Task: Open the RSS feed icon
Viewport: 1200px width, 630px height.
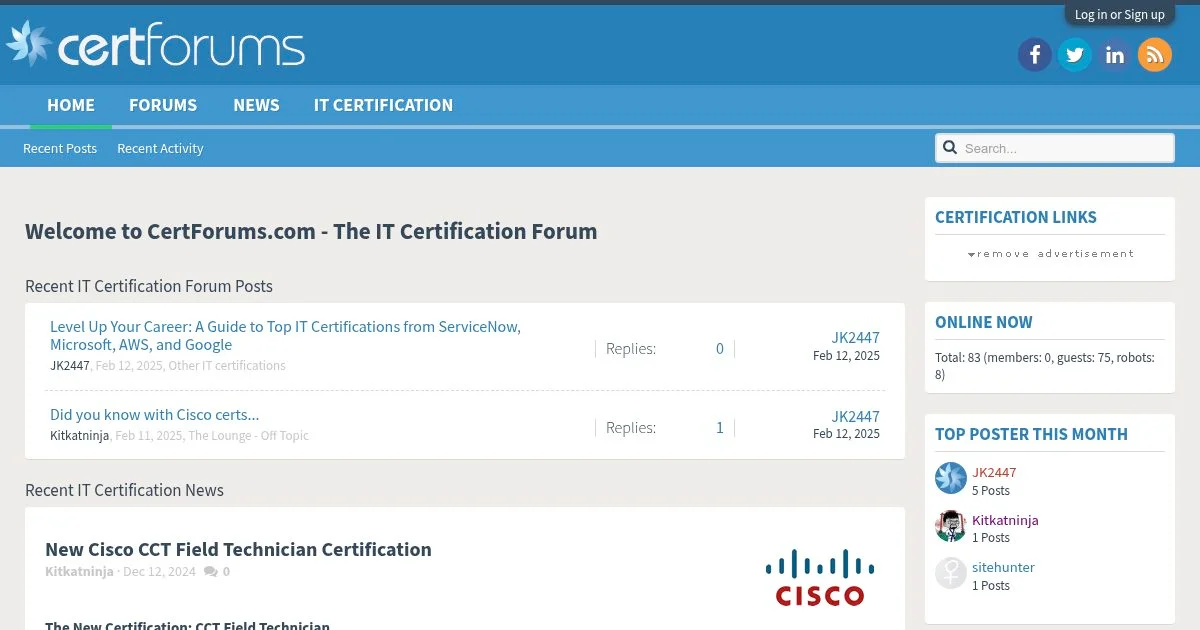Action: (x=1155, y=54)
